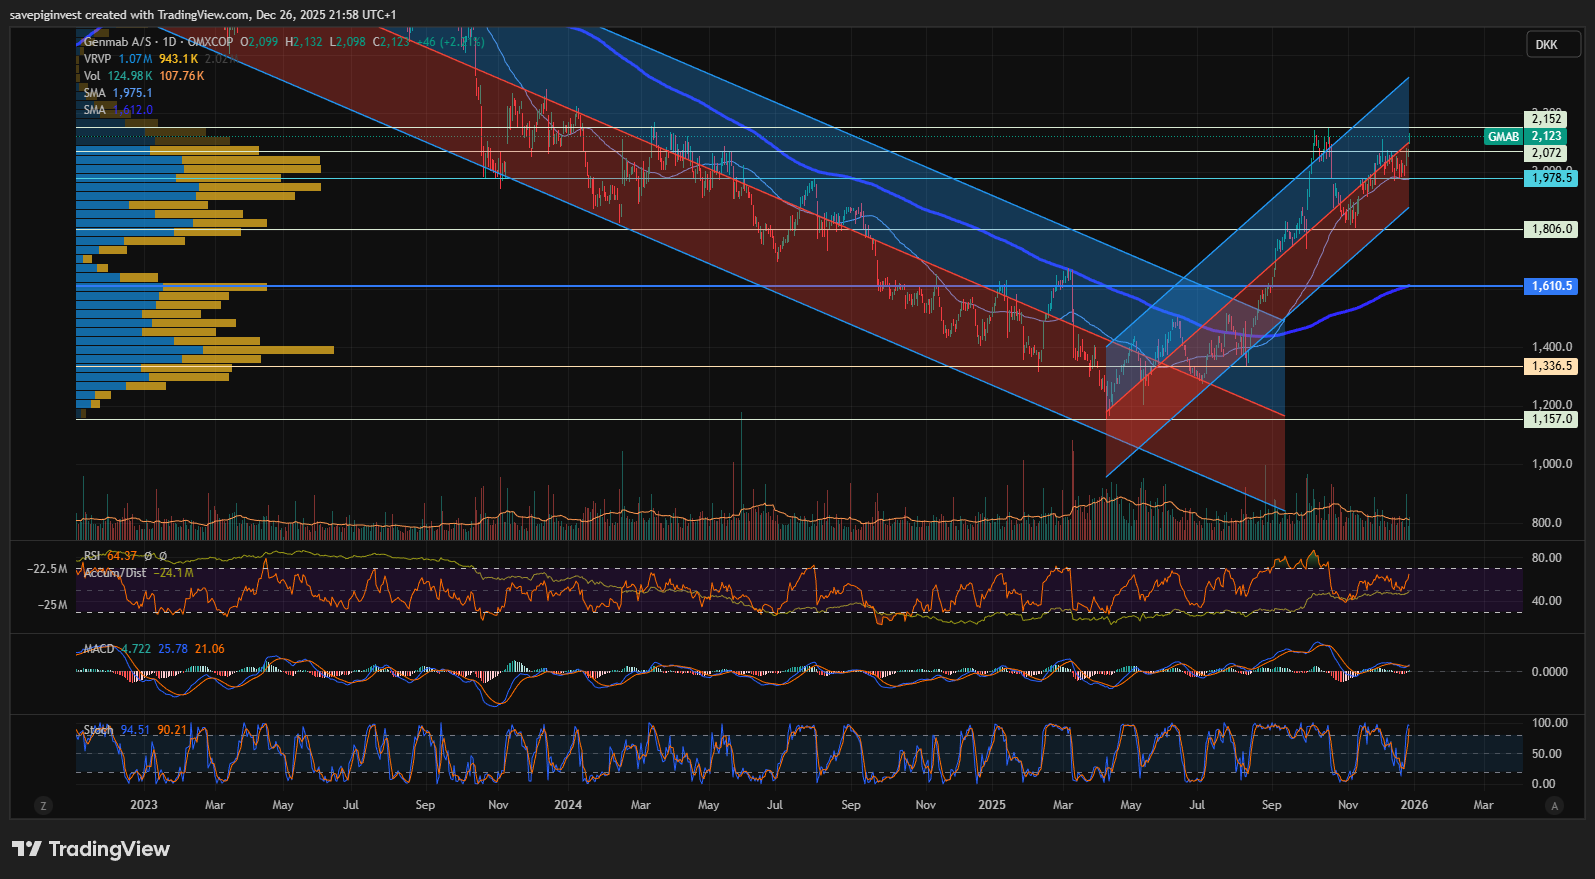Click the GMAB symbol price tag

[x=1503, y=136]
